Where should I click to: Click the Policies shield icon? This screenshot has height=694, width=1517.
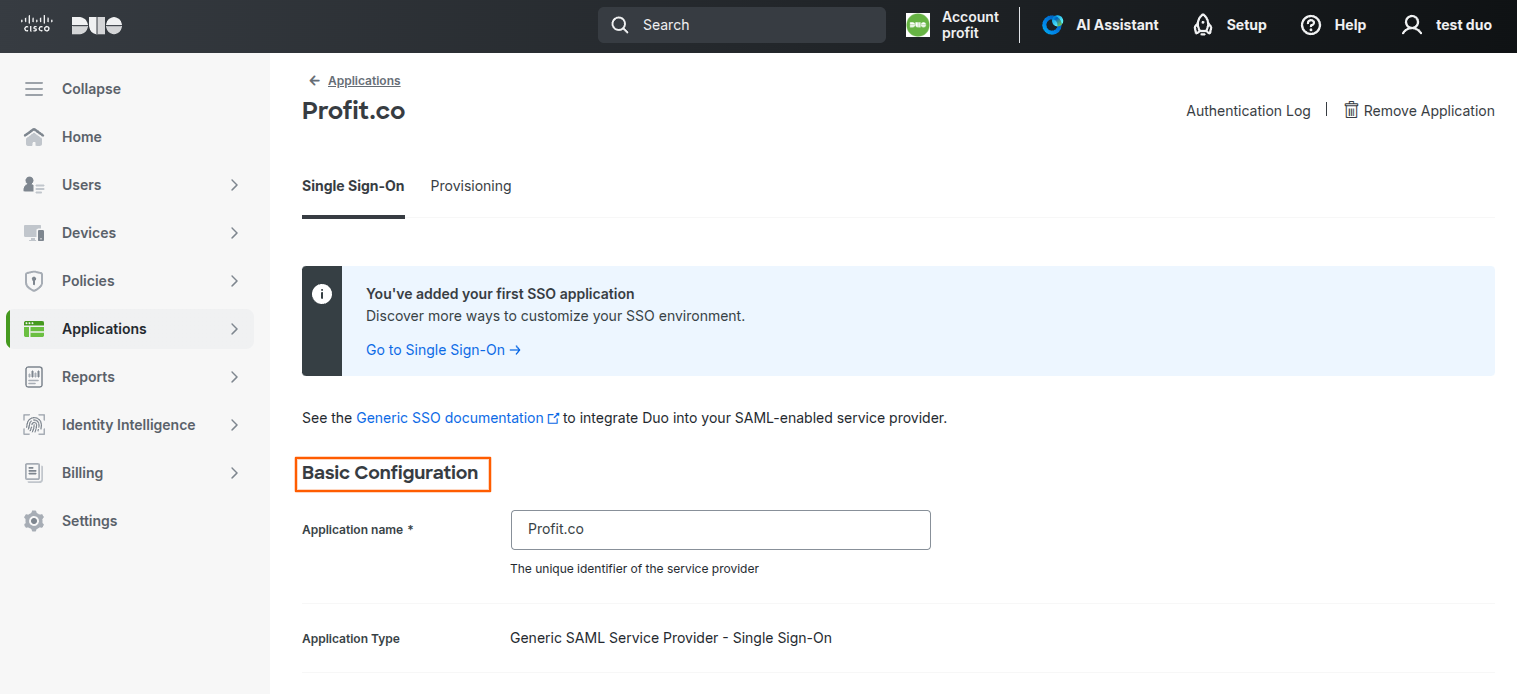[x=34, y=281]
